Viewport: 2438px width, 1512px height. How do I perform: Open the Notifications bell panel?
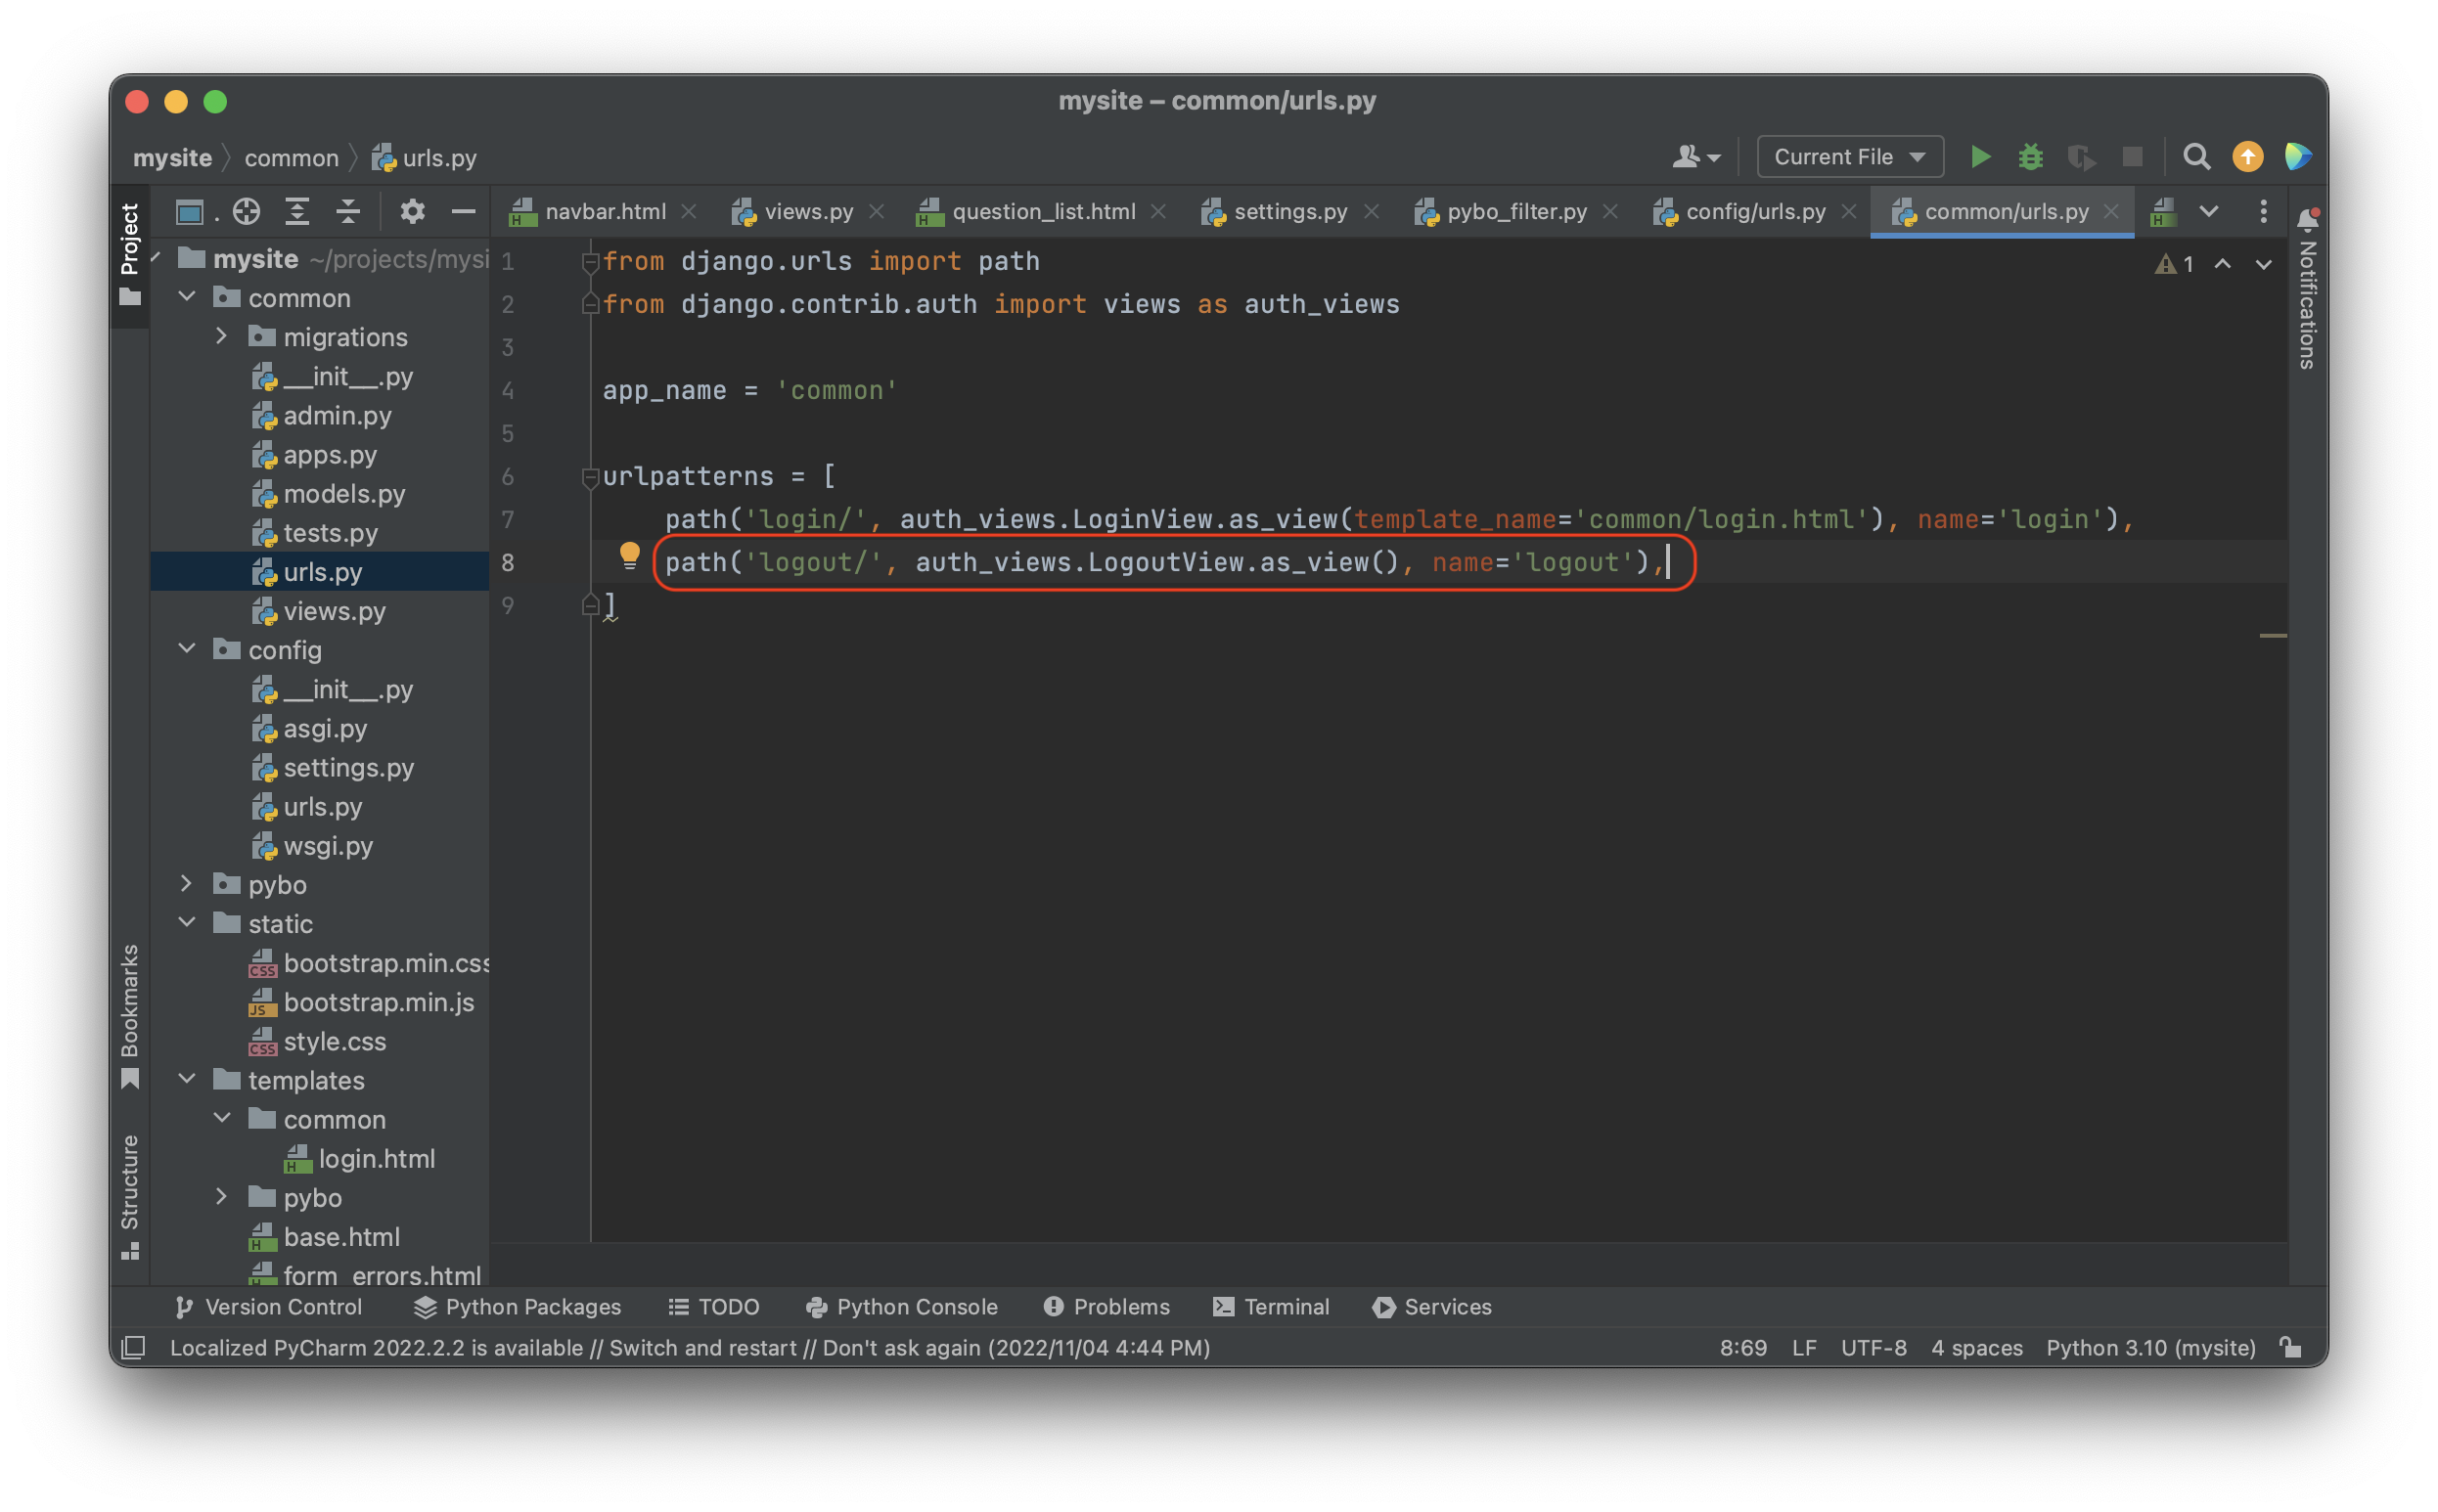coord(2307,219)
